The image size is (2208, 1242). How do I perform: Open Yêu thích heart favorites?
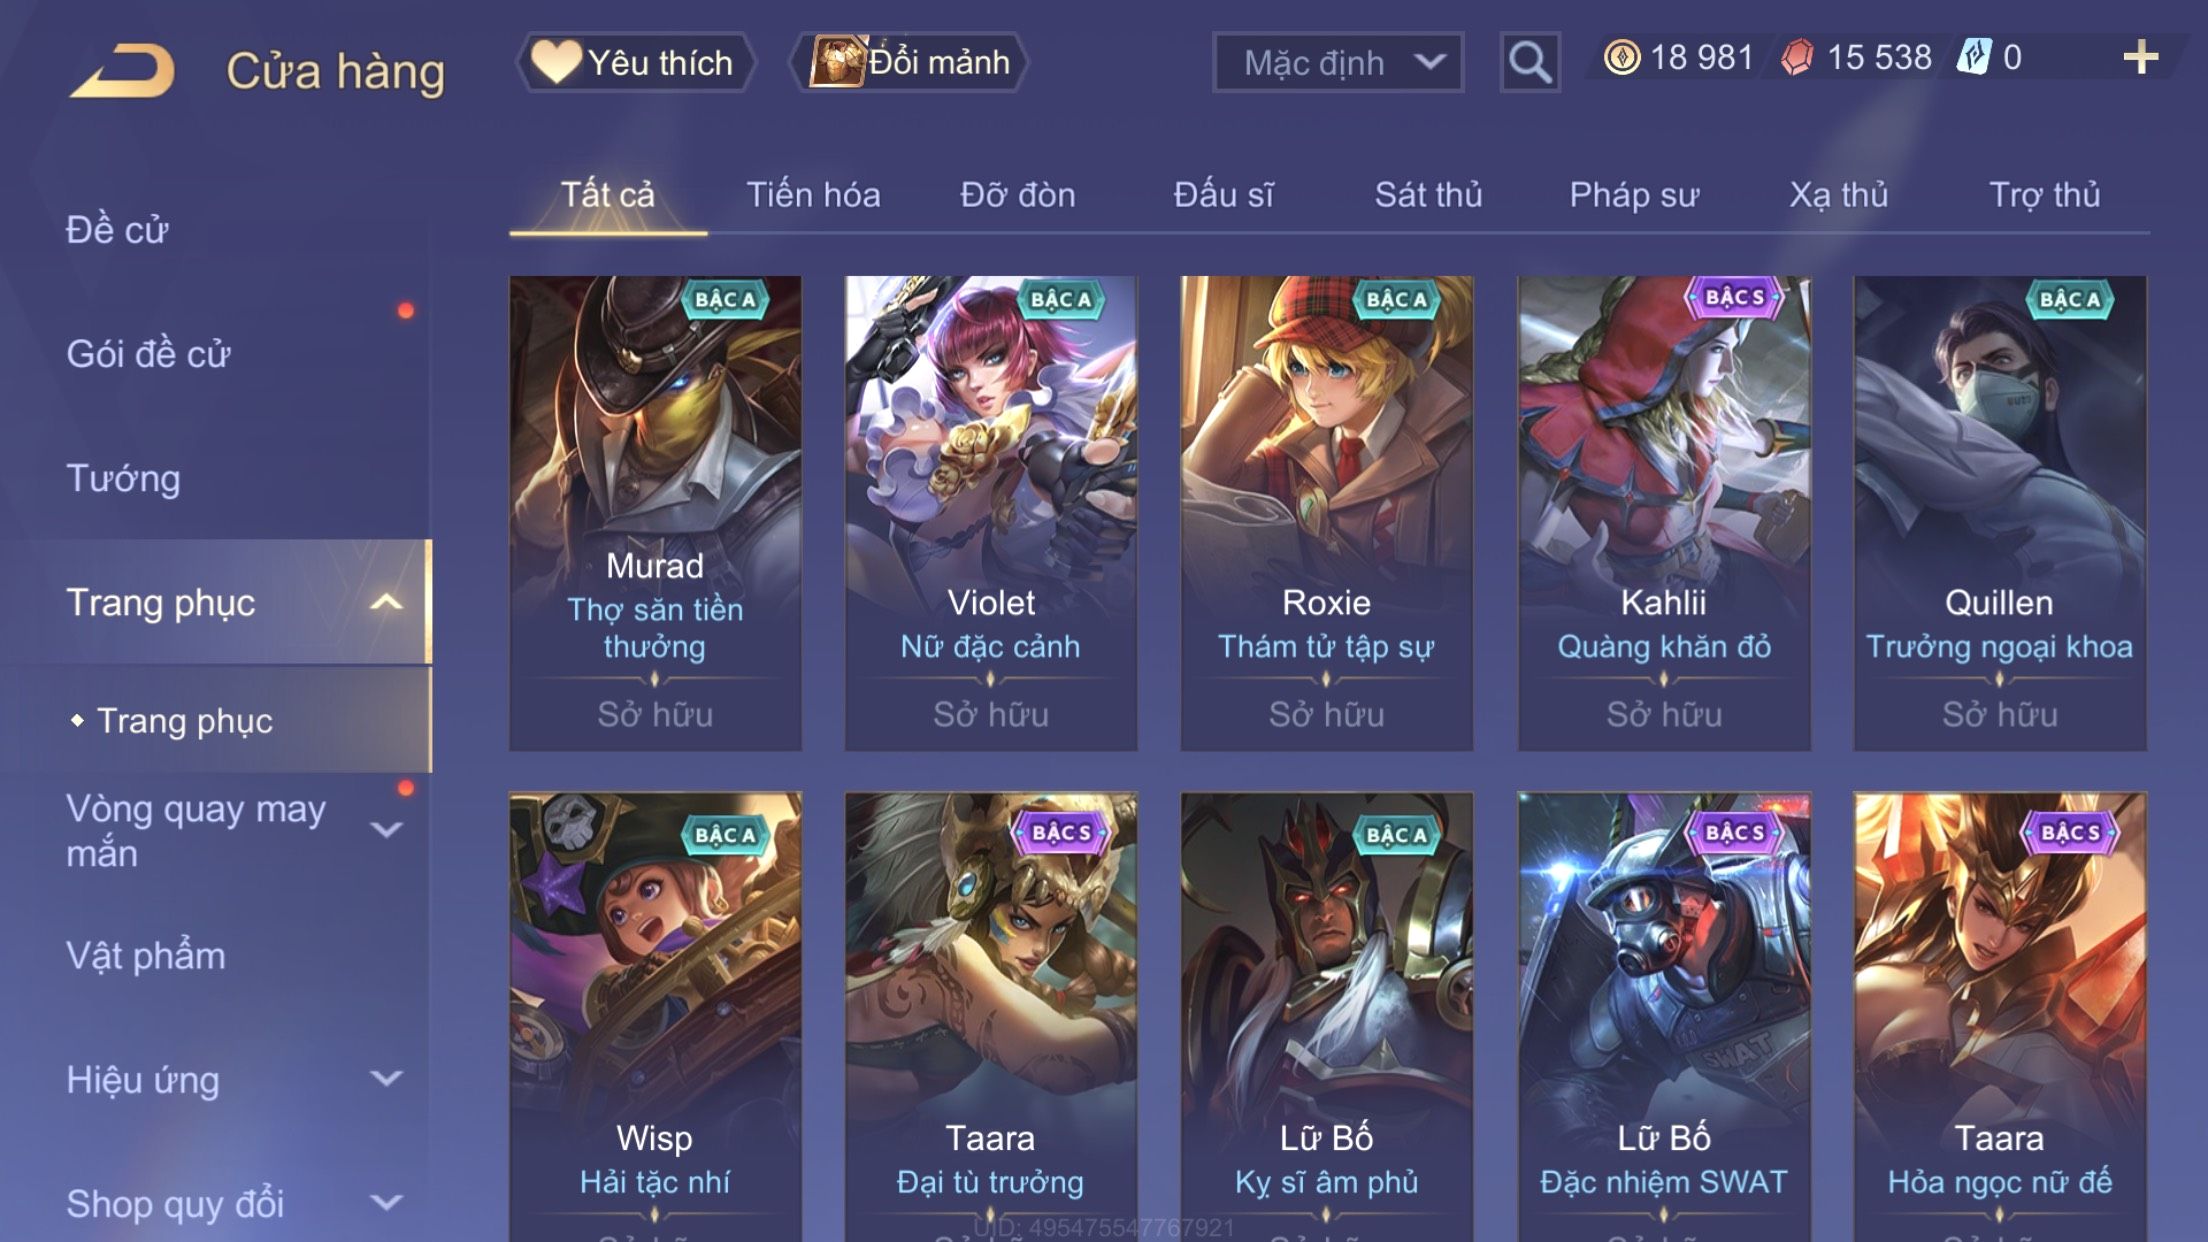tap(635, 62)
